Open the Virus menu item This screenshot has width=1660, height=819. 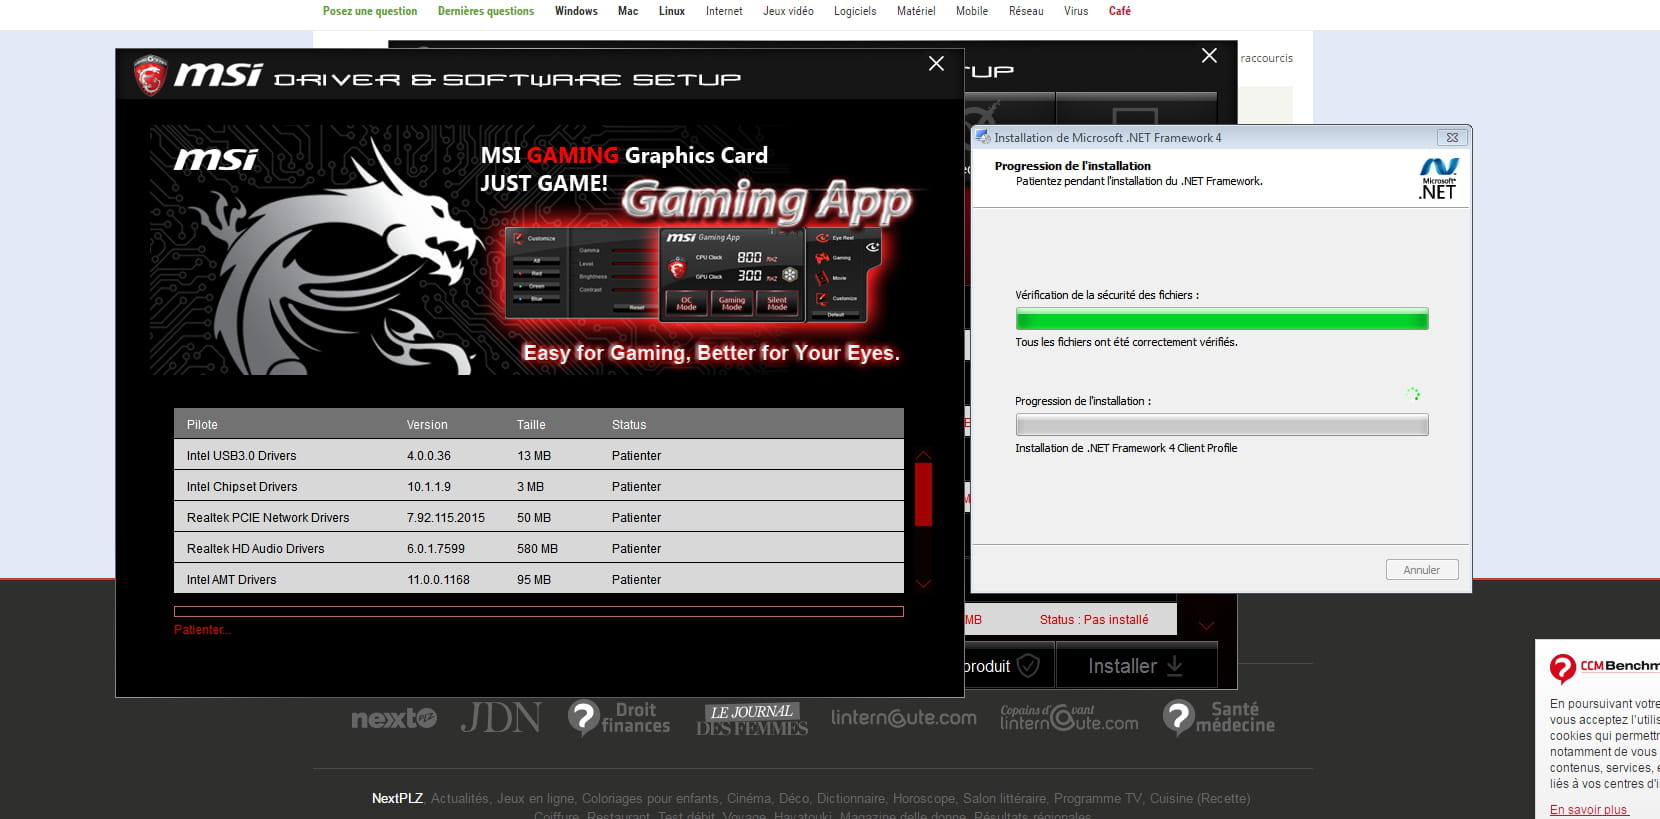point(1076,11)
